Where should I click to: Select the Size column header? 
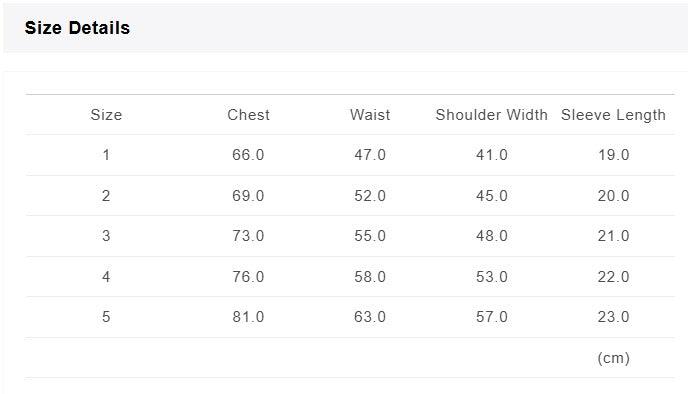pos(106,115)
